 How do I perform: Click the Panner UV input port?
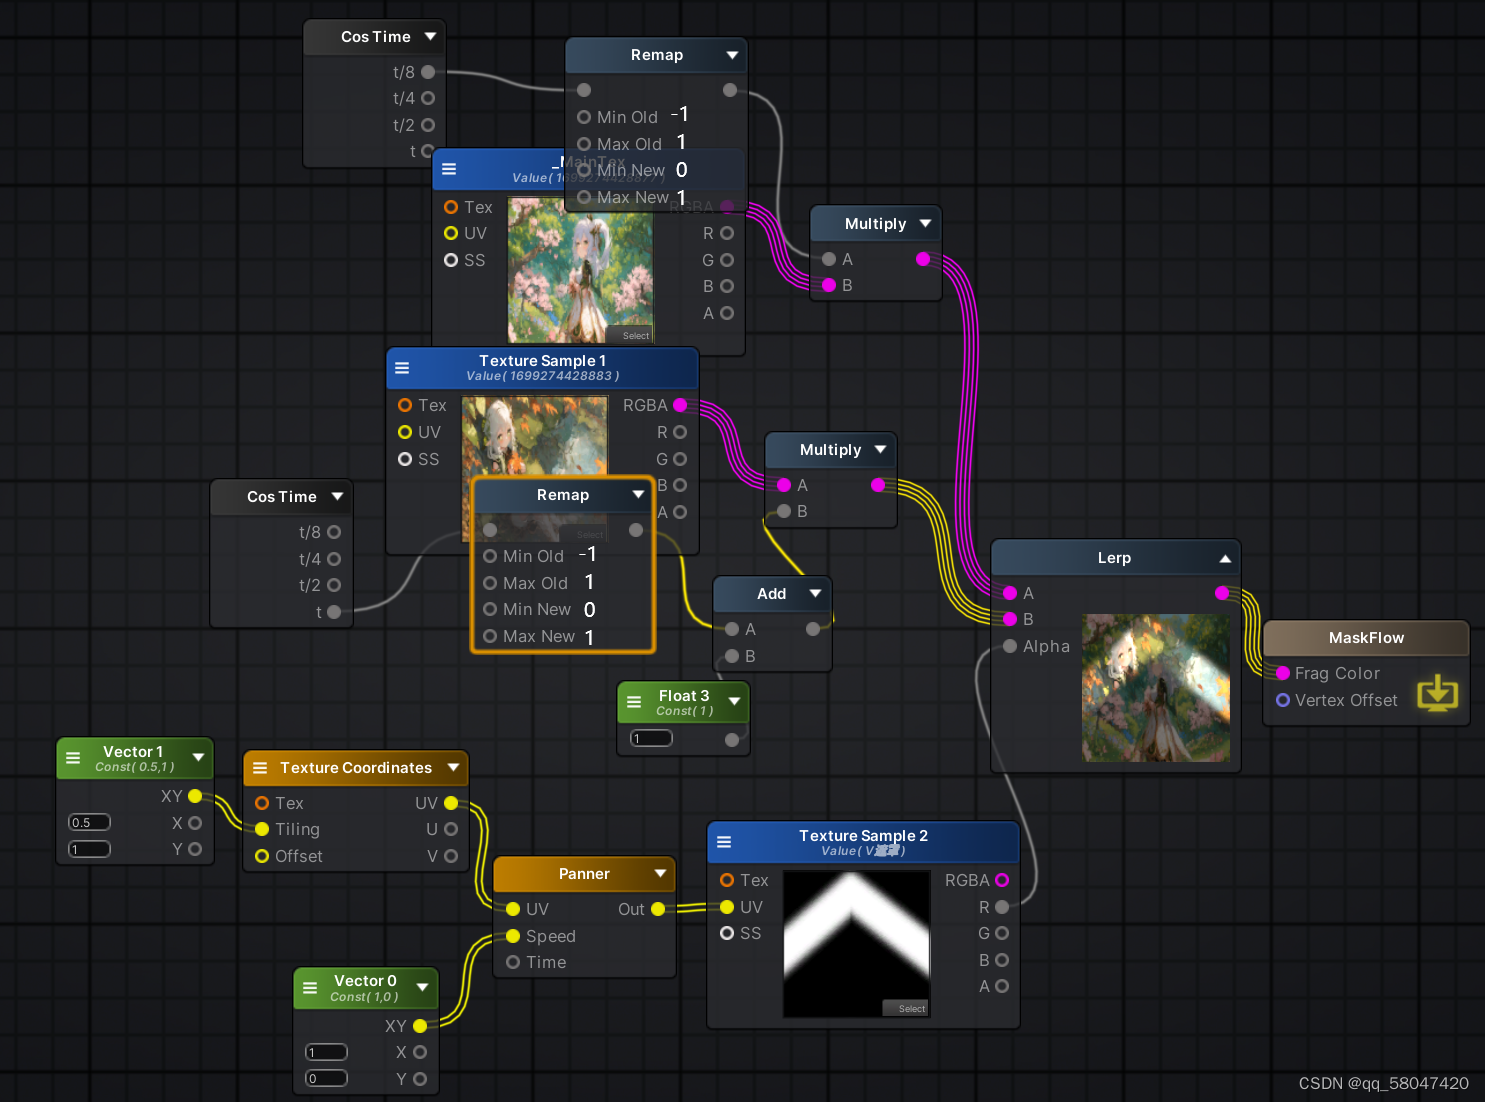pyautogui.click(x=513, y=909)
